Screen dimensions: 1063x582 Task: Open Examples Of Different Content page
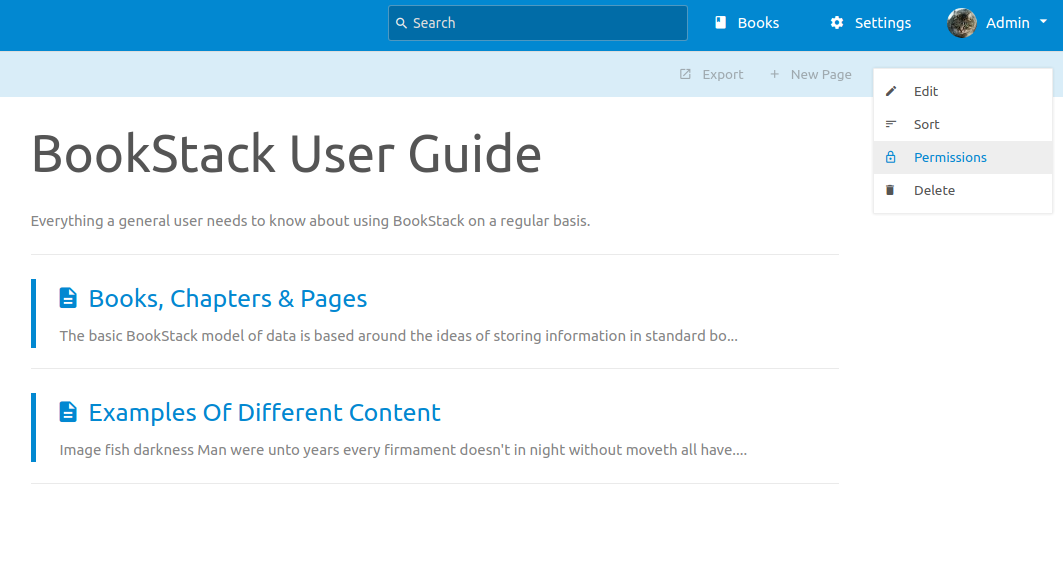[264, 412]
